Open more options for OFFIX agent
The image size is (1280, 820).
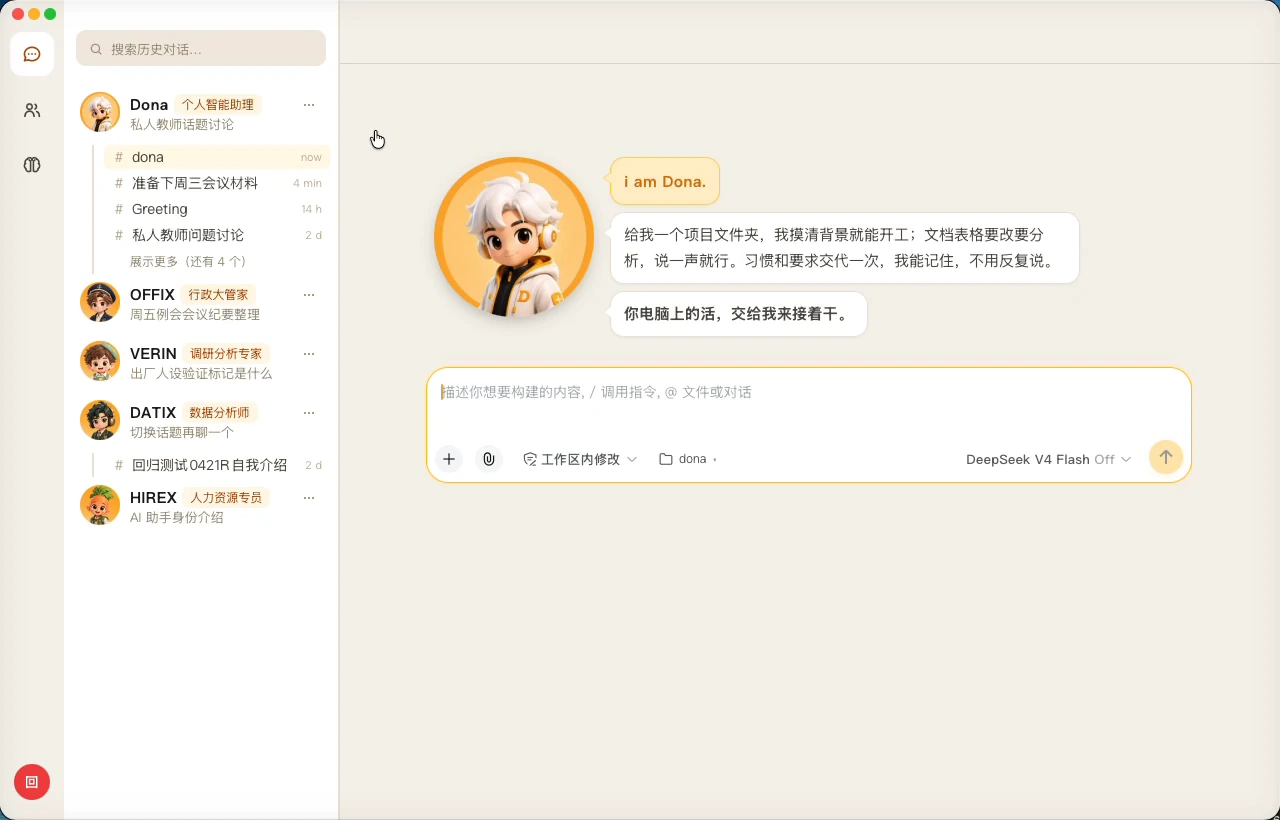(309, 295)
